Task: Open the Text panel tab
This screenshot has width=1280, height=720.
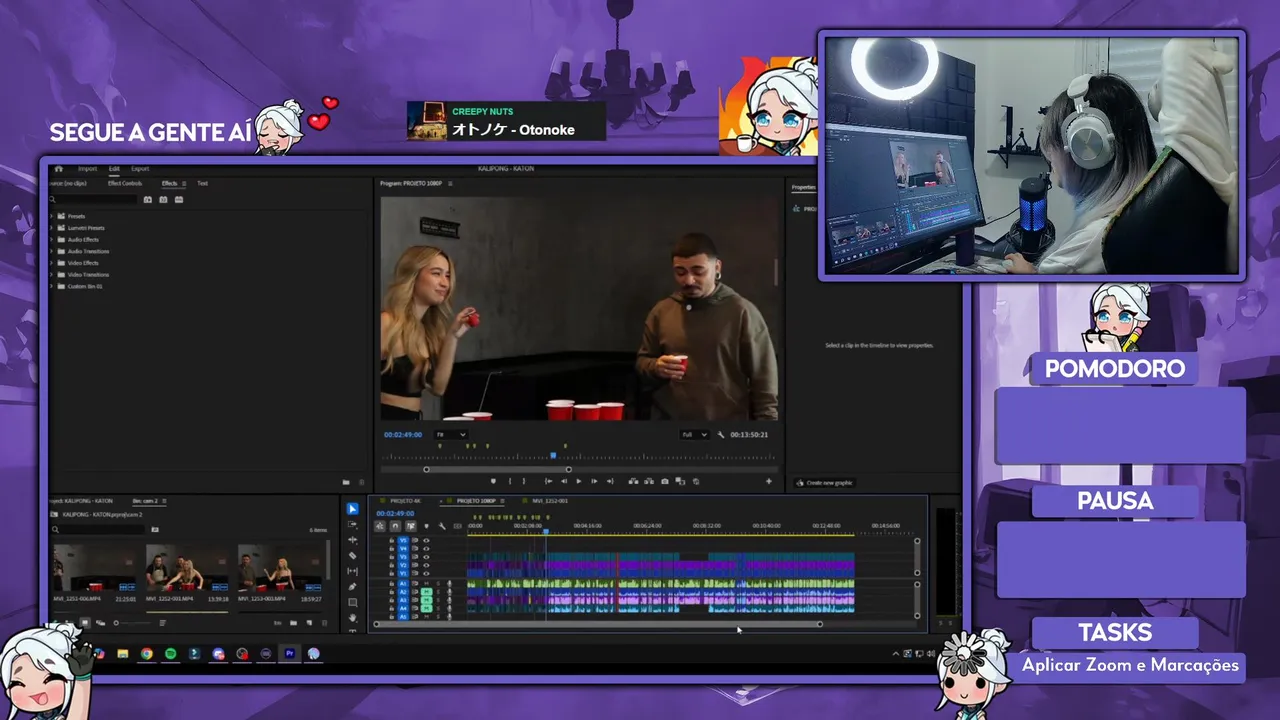Action: (202, 183)
